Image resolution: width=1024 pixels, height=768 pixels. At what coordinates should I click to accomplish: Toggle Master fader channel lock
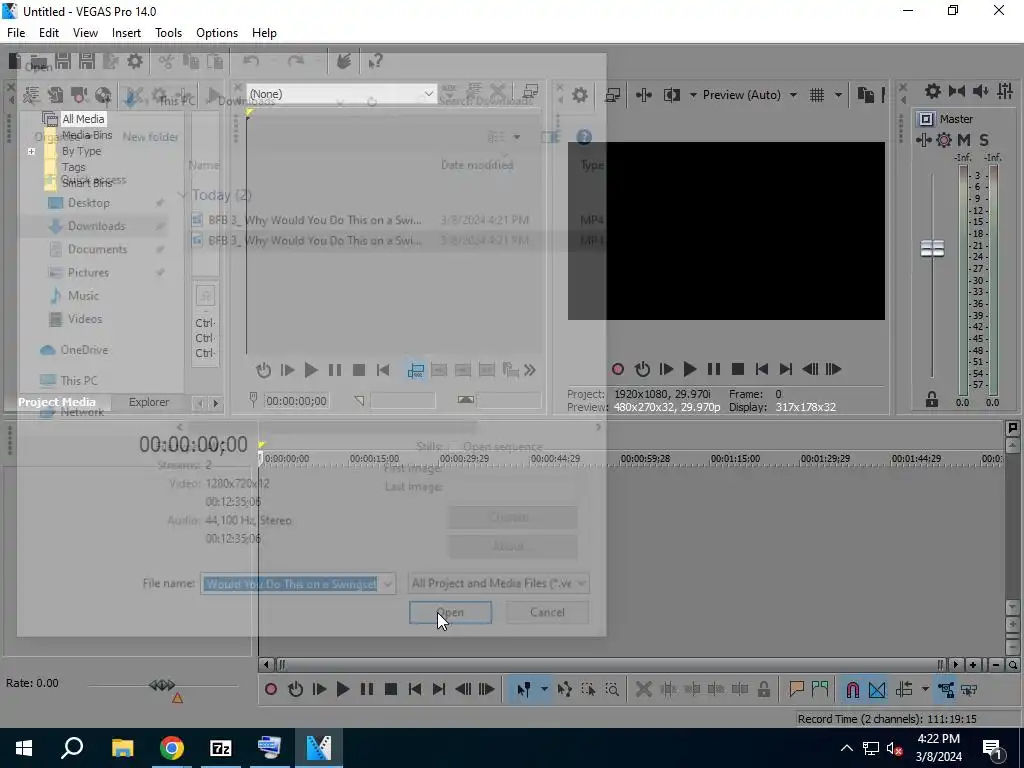click(932, 400)
